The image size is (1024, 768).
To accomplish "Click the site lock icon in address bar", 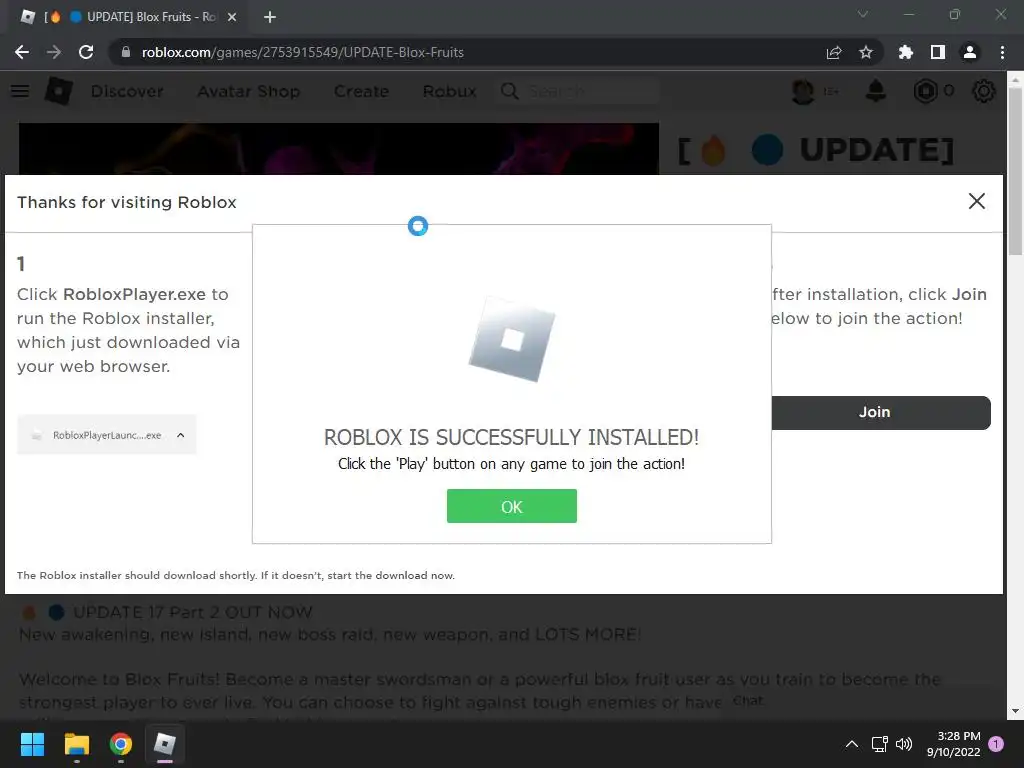I will [126, 52].
